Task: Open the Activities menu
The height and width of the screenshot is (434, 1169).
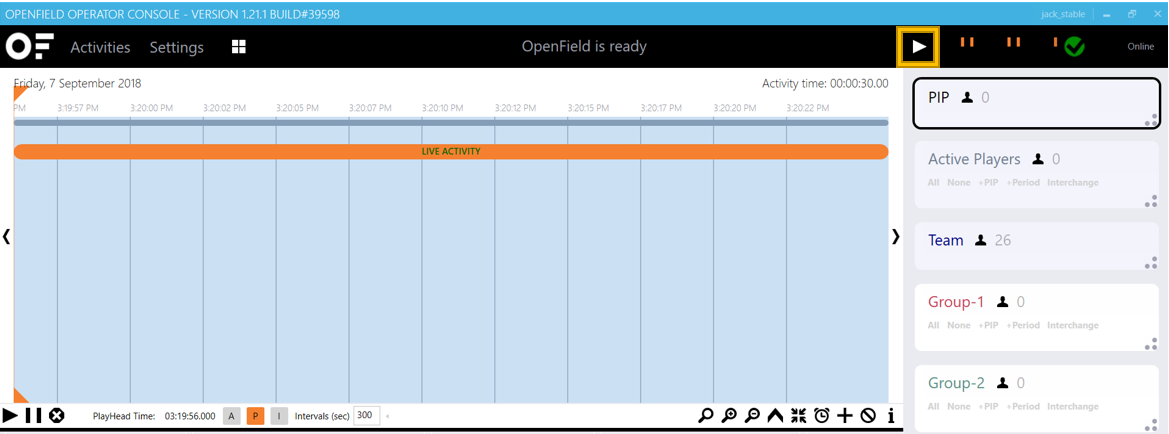Action: [x=101, y=47]
